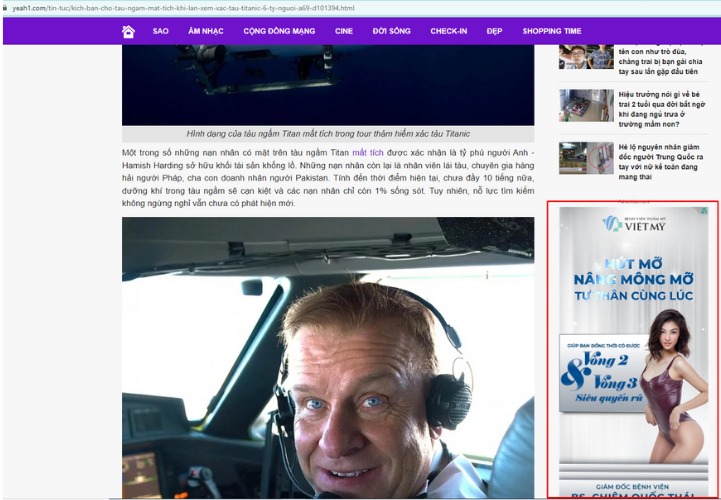Click the home icon in the purple navigation bar
The height and width of the screenshot is (500, 721).
point(128,31)
